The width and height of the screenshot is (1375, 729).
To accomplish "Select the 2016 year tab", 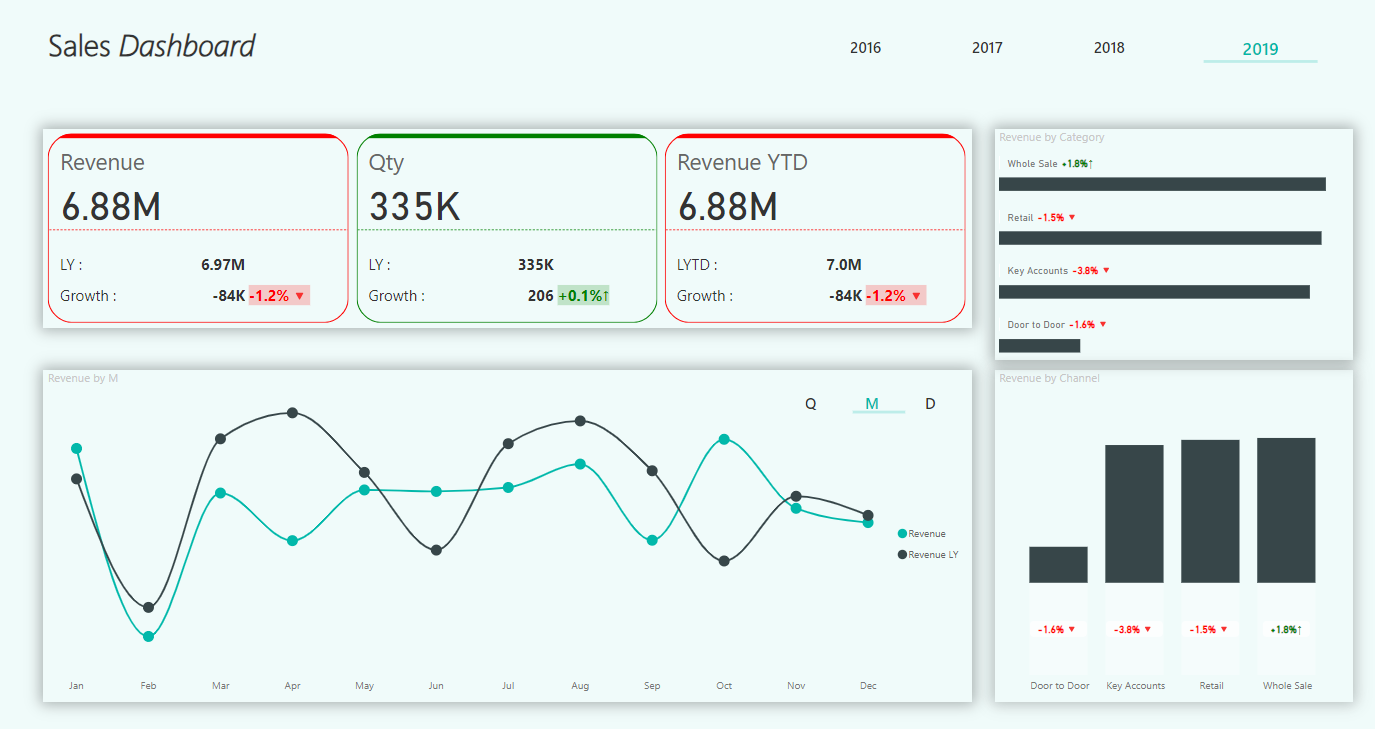I will [865, 48].
